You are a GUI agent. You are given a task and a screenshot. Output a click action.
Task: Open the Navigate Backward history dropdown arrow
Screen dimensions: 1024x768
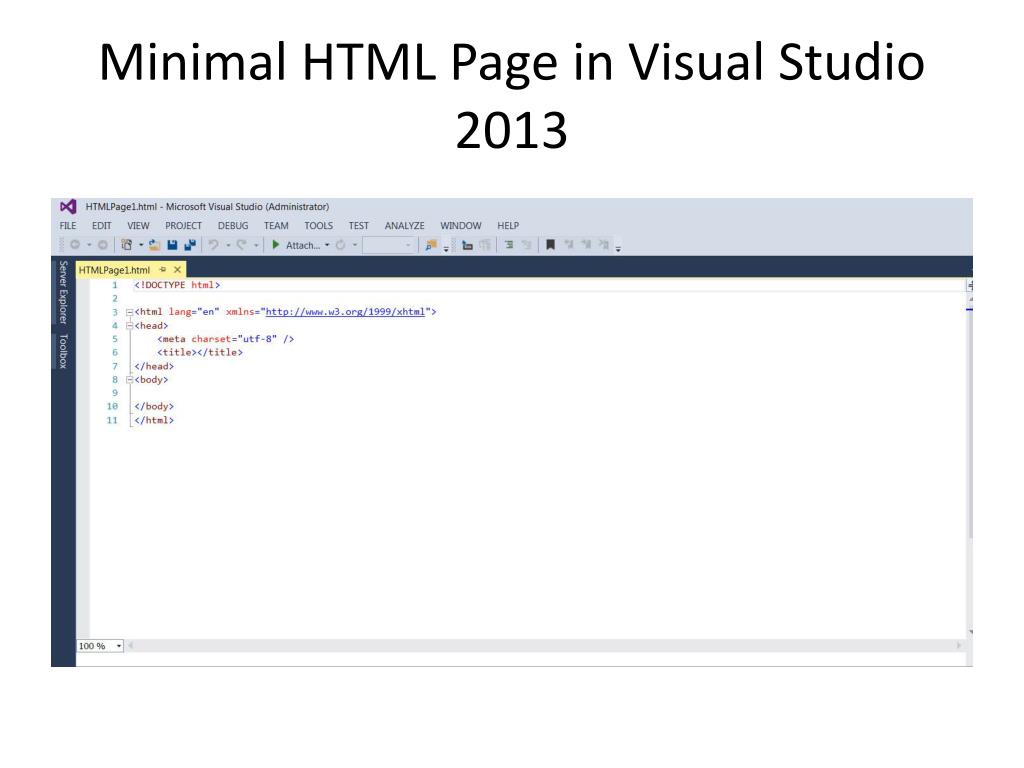(89, 245)
